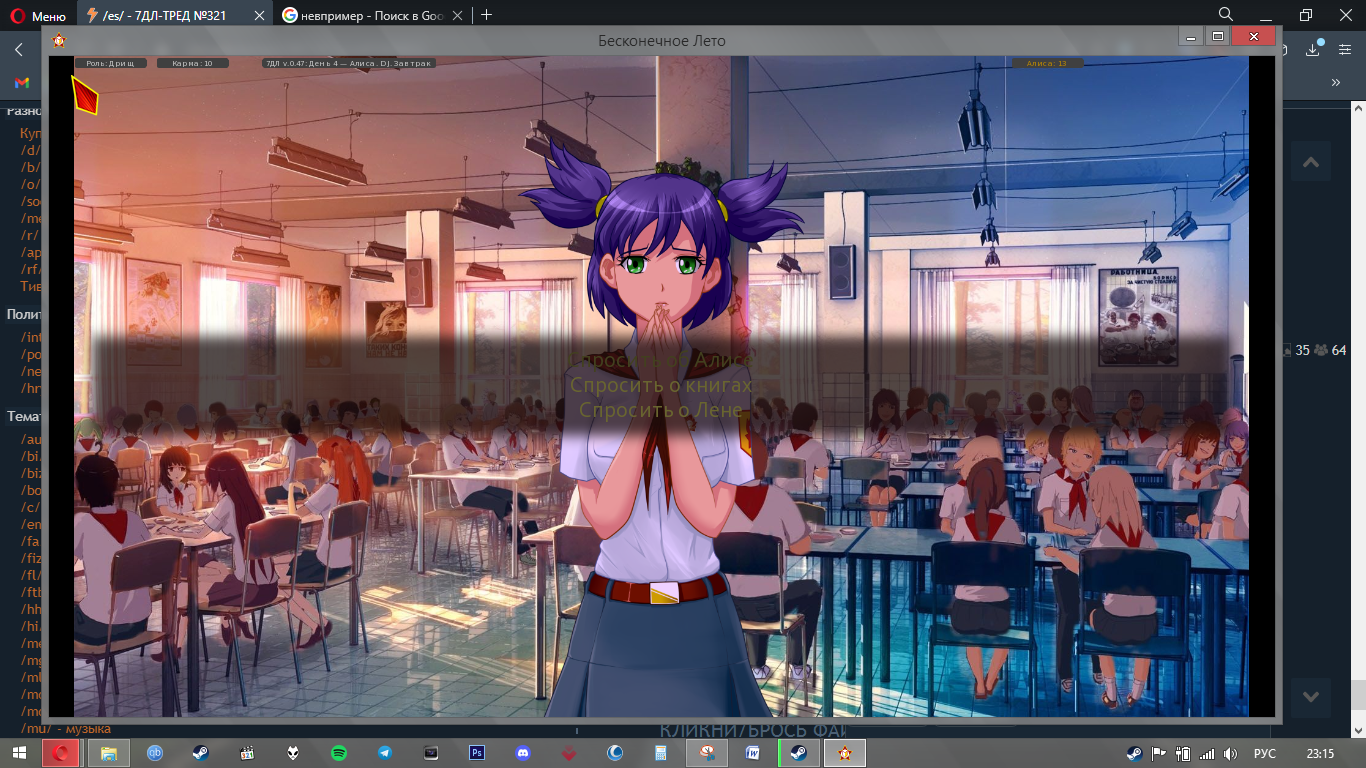Click the red pioneer badge icon in the game
Image resolution: width=1366 pixels, height=768 pixels.
84,95
